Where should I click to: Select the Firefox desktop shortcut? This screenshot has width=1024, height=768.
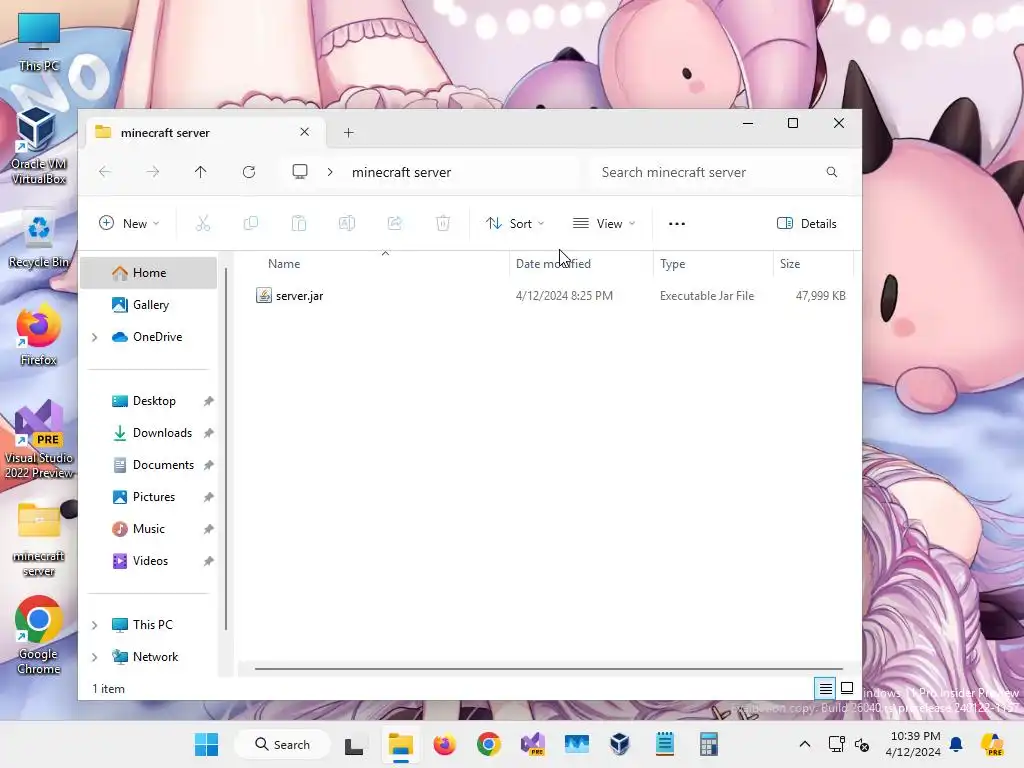(x=39, y=334)
